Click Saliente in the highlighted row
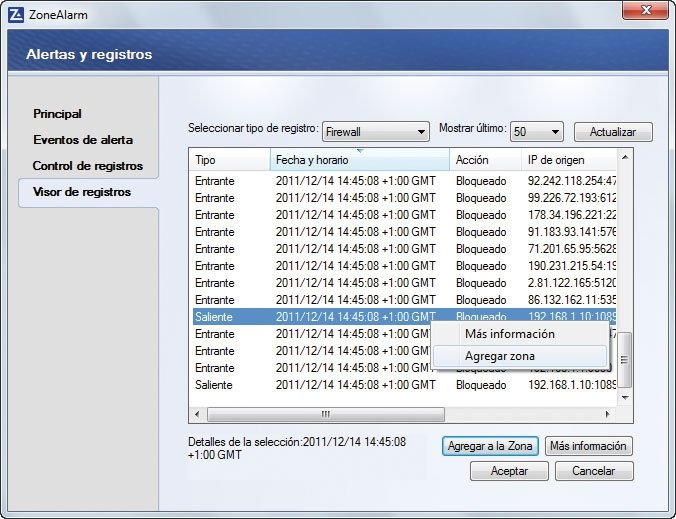This screenshot has width=676, height=519. click(213, 317)
